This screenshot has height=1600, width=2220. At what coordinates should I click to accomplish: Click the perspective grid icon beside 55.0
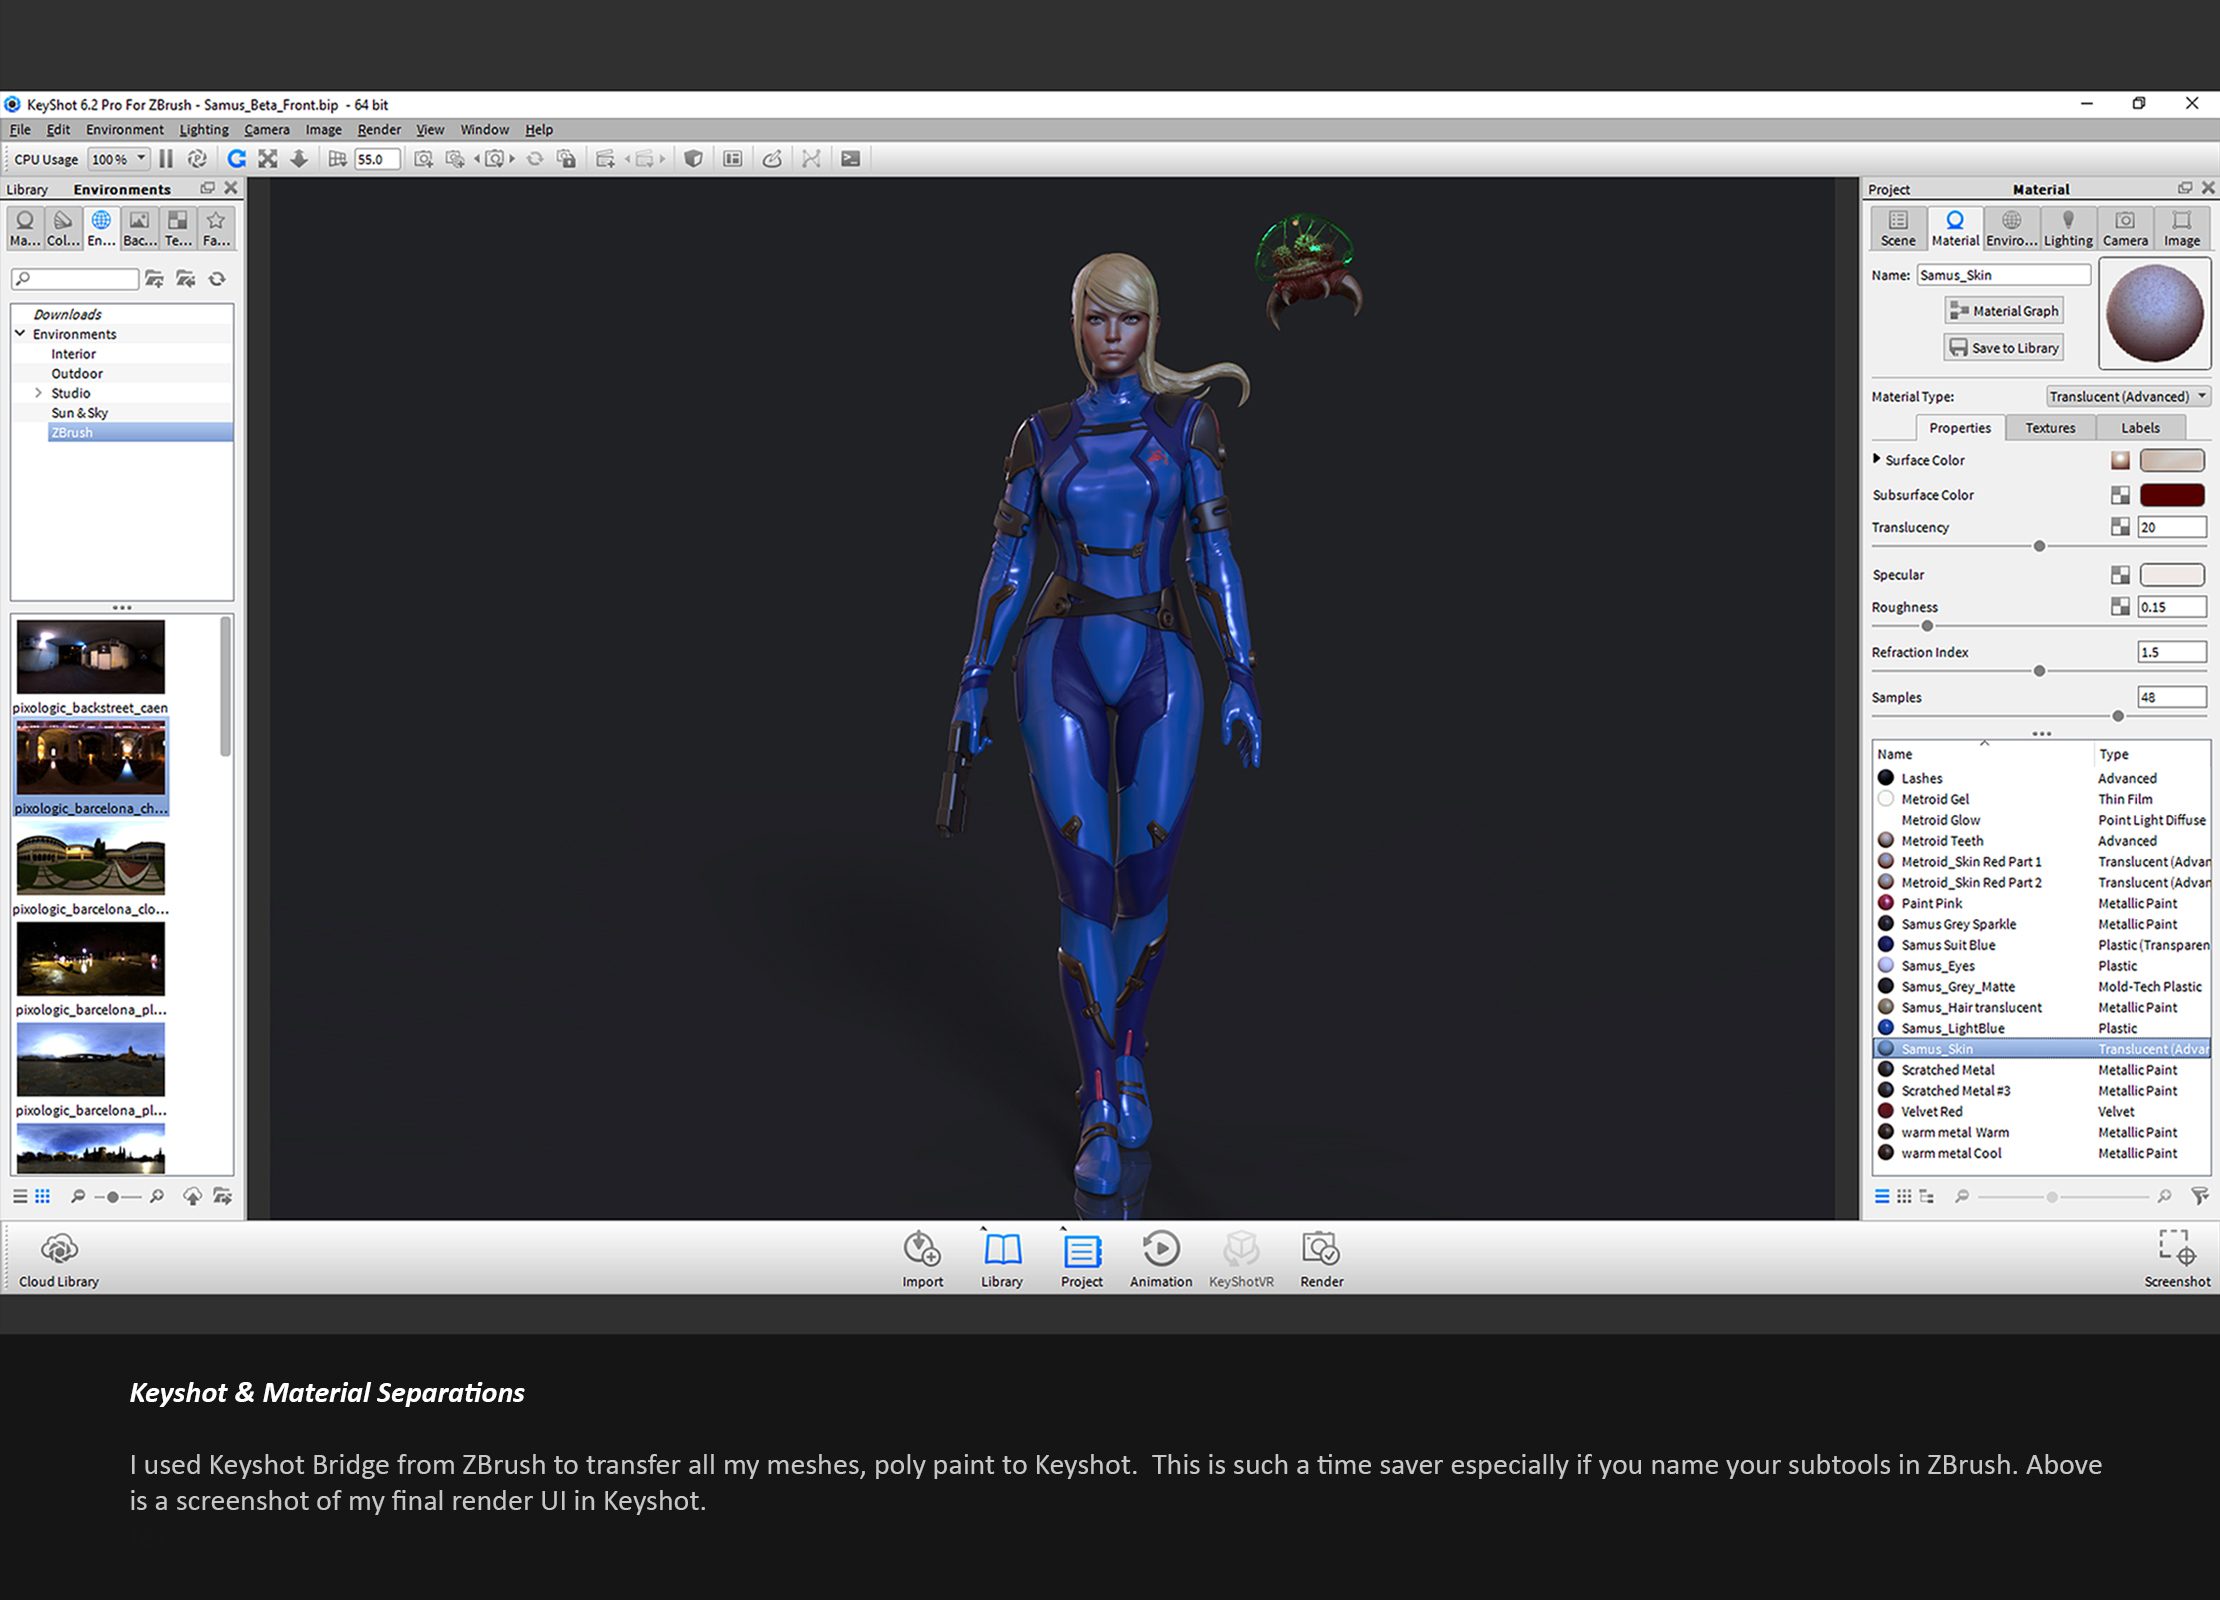point(337,159)
